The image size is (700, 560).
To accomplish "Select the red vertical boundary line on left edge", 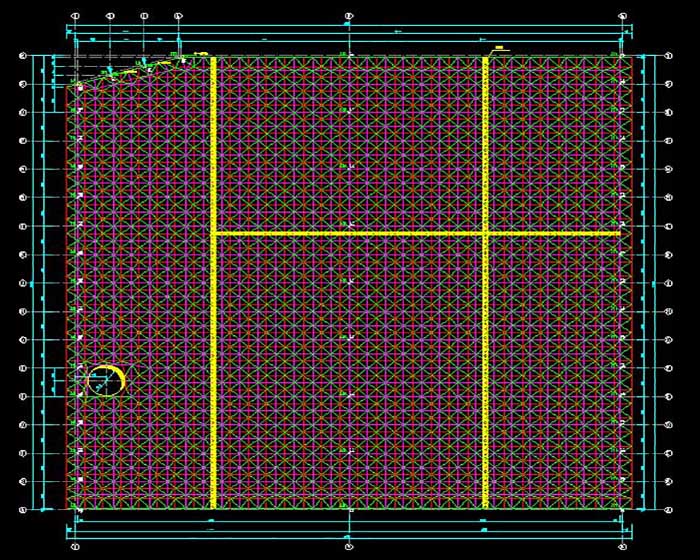I will [67, 300].
